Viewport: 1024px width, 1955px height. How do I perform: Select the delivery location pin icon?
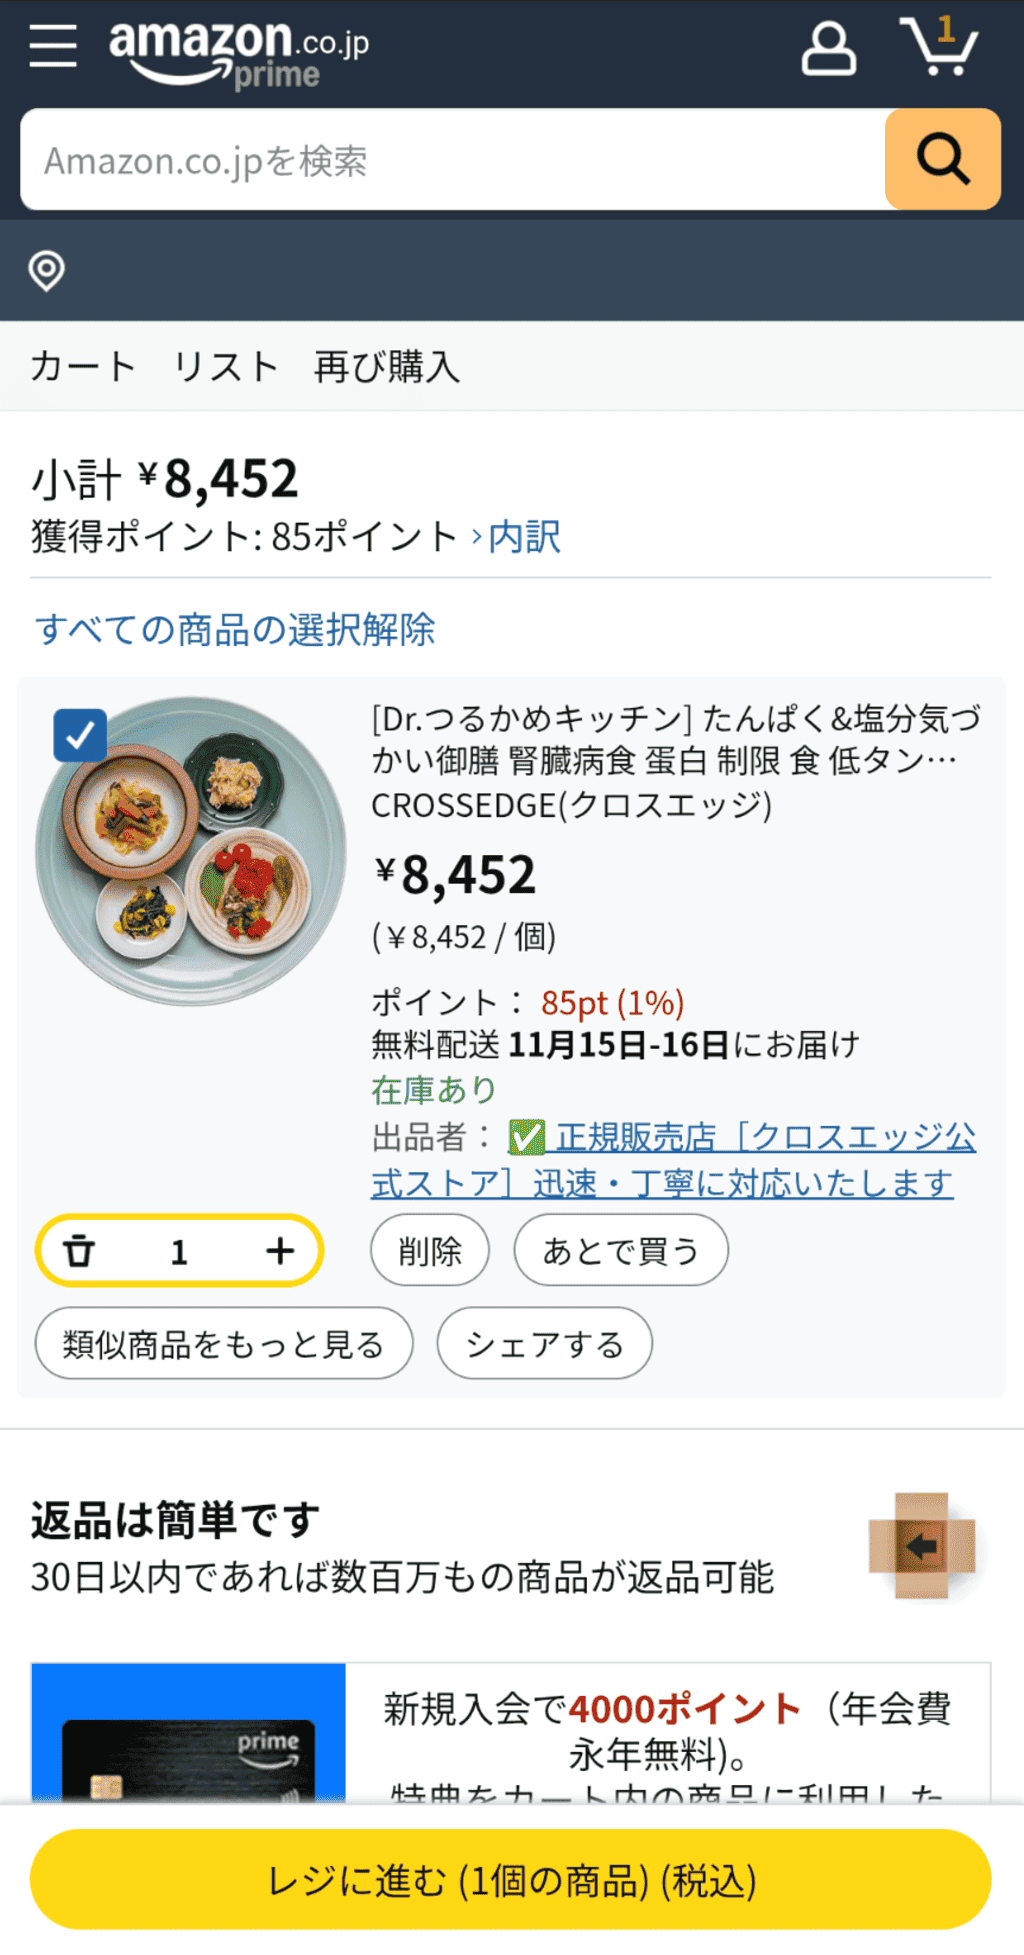[47, 271]
